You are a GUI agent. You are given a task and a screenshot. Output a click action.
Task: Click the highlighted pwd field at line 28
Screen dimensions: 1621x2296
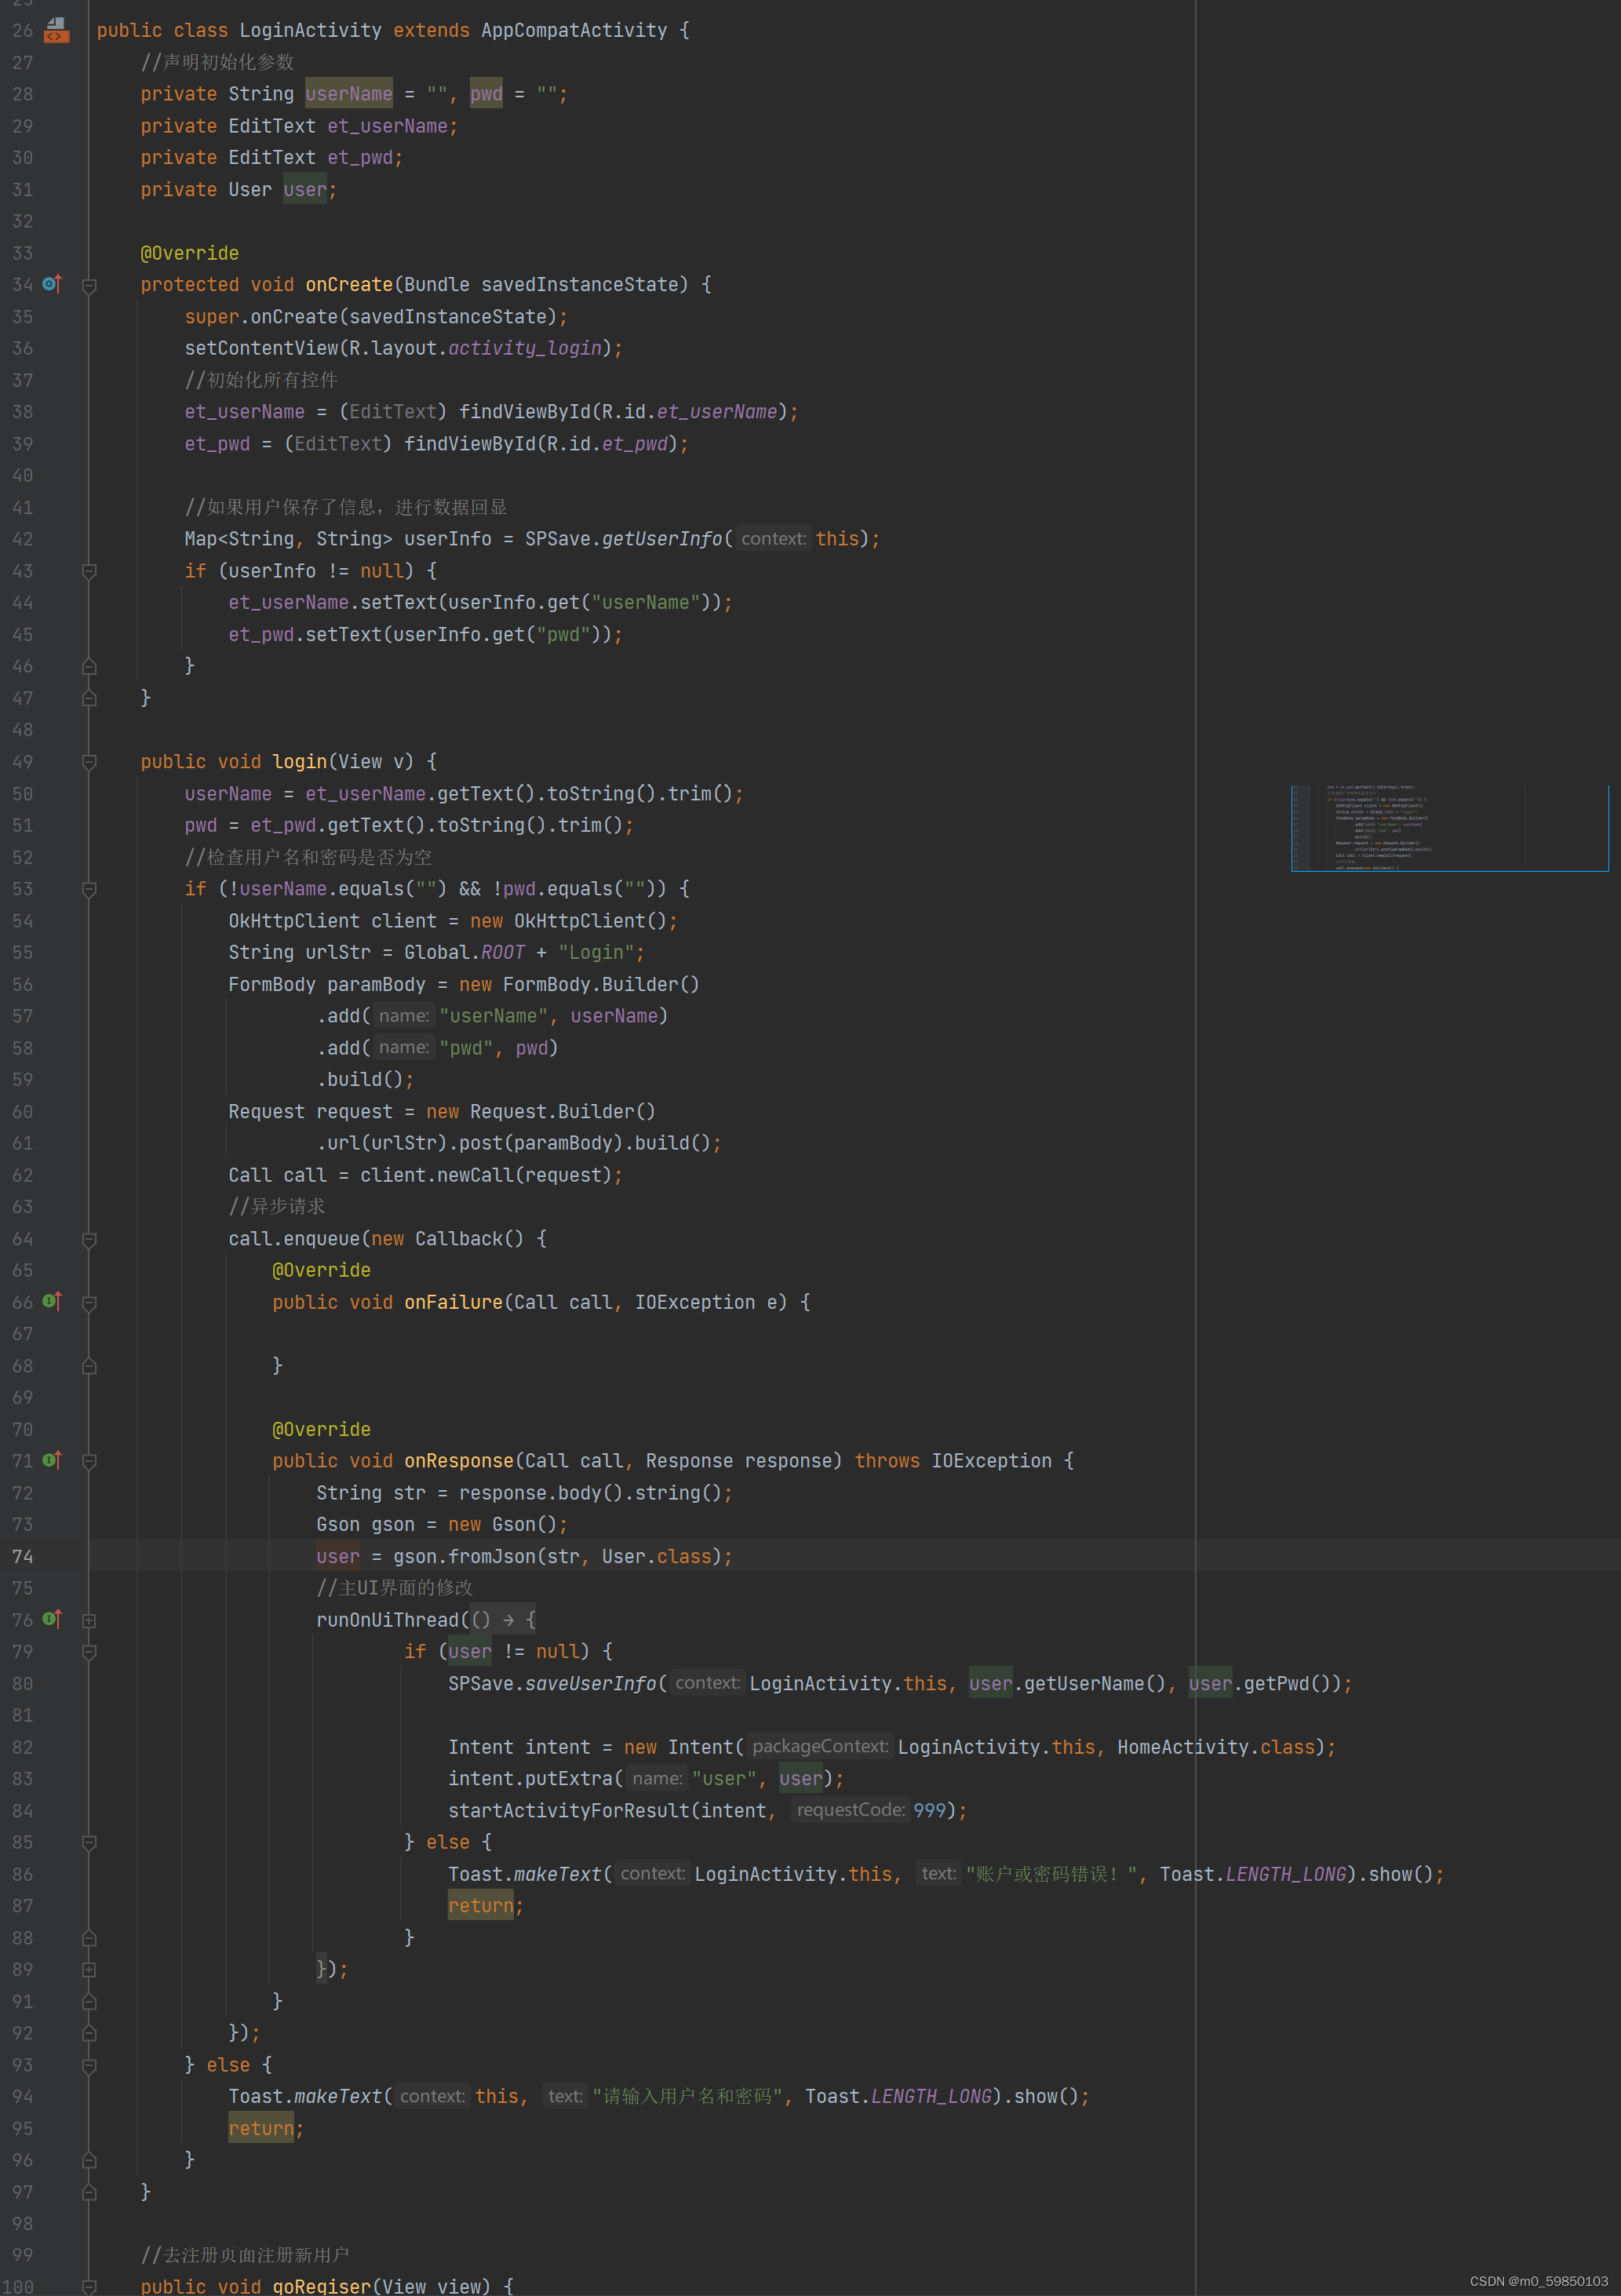[x=486, y=94]
